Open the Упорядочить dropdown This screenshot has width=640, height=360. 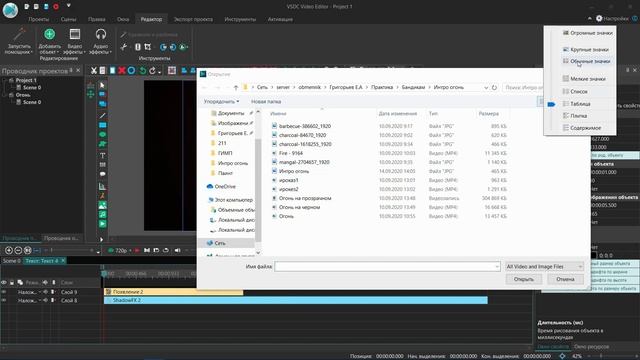[x=222, y=101]
